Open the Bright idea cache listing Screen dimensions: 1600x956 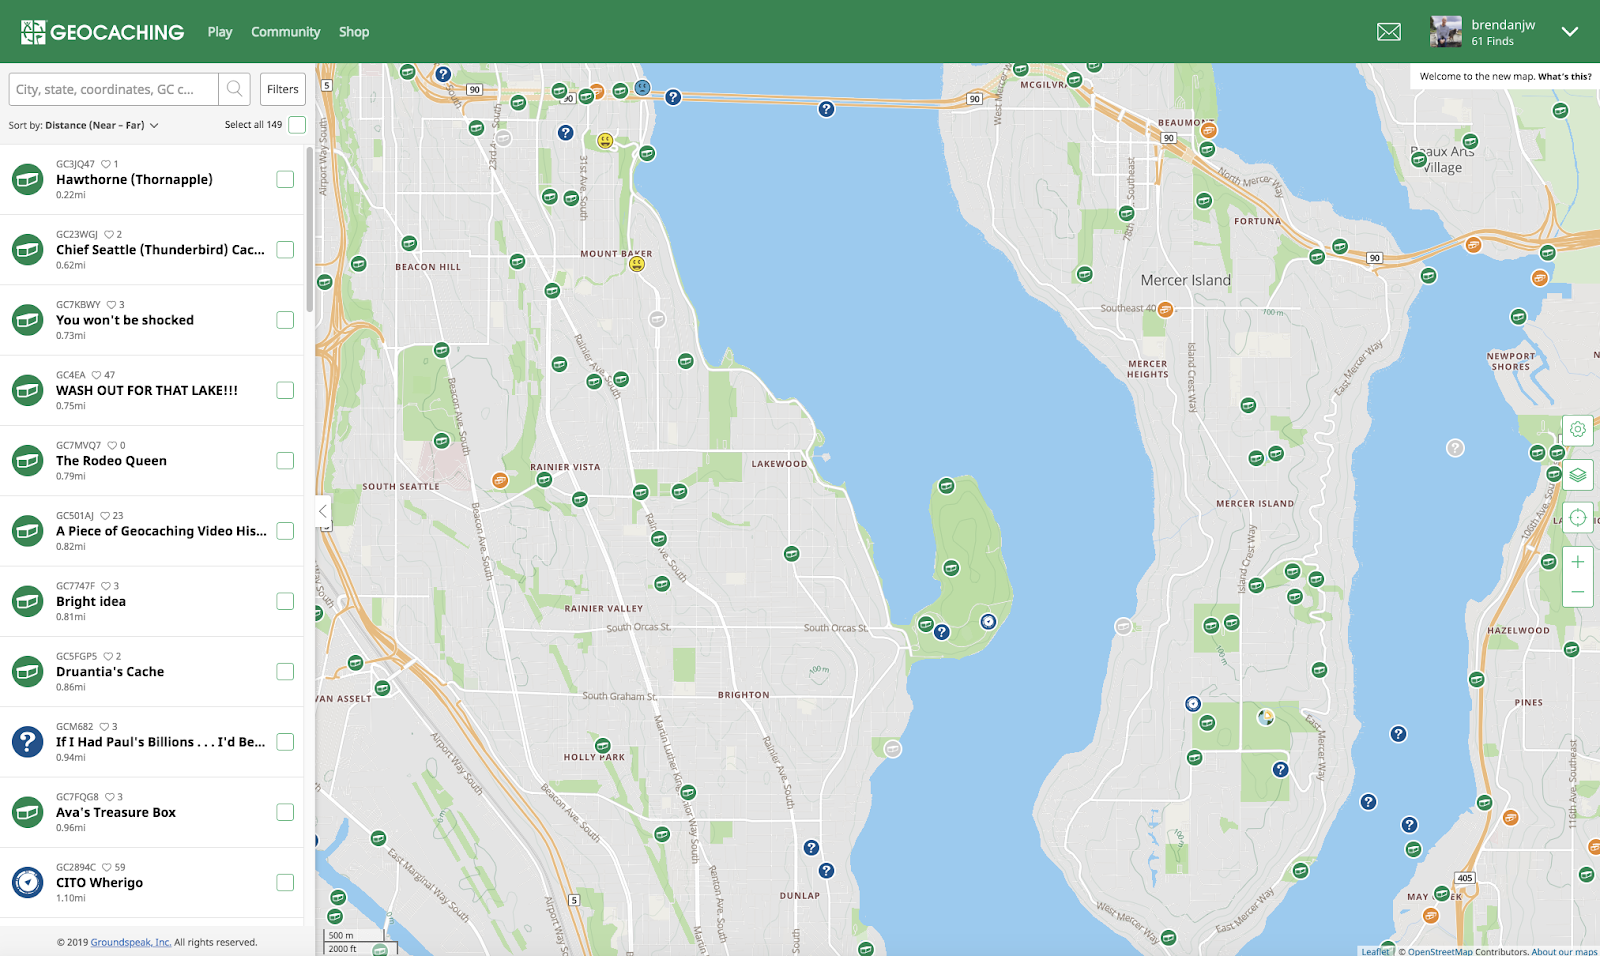click(x=91, y=601)
